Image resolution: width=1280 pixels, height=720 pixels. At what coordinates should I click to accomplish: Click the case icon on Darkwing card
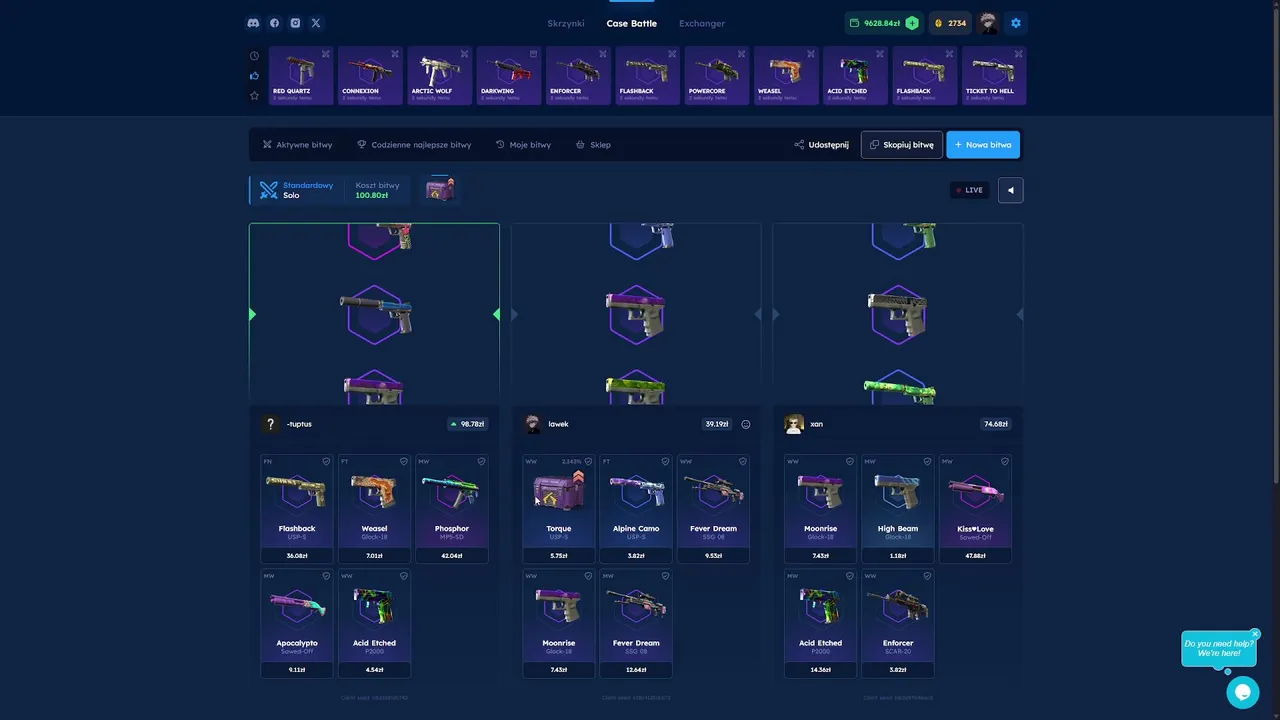click(x=533, y=54)
